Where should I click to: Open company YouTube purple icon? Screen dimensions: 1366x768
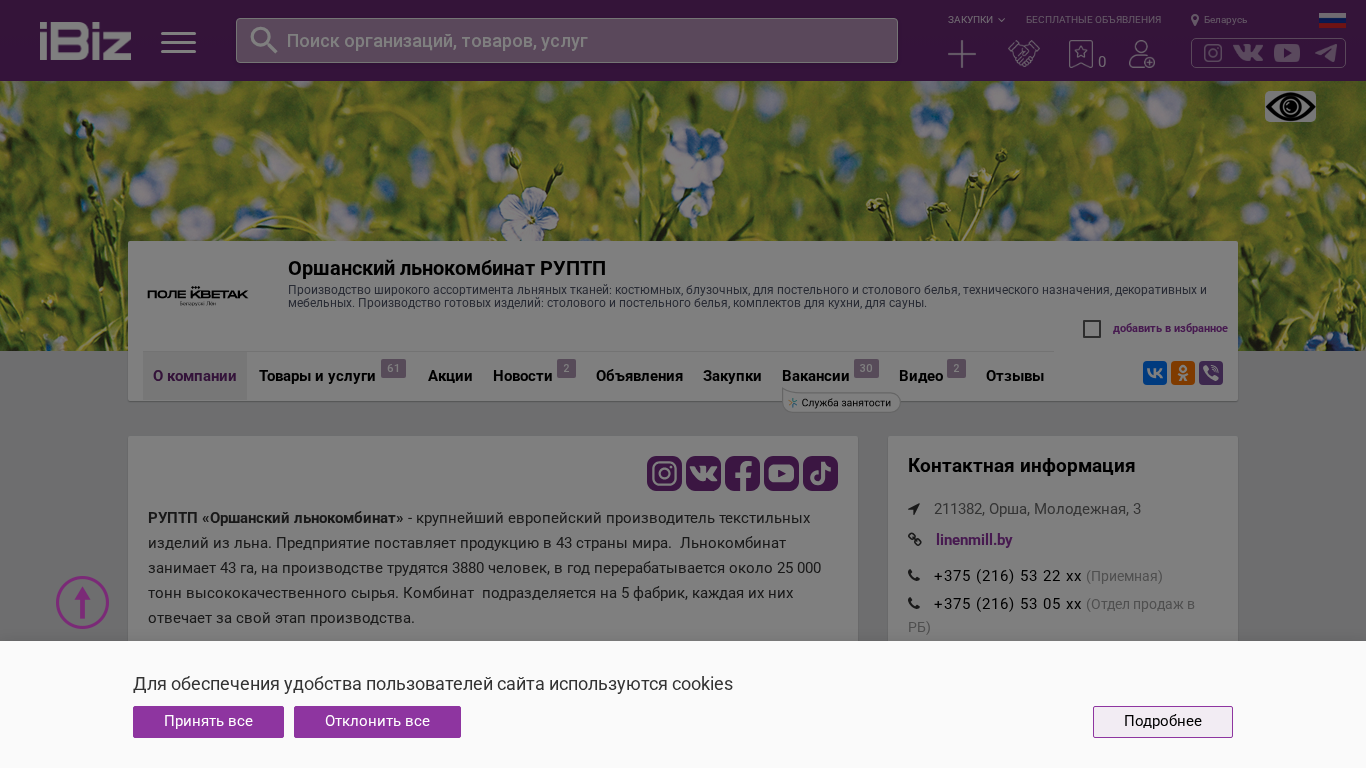pos(781,473)
